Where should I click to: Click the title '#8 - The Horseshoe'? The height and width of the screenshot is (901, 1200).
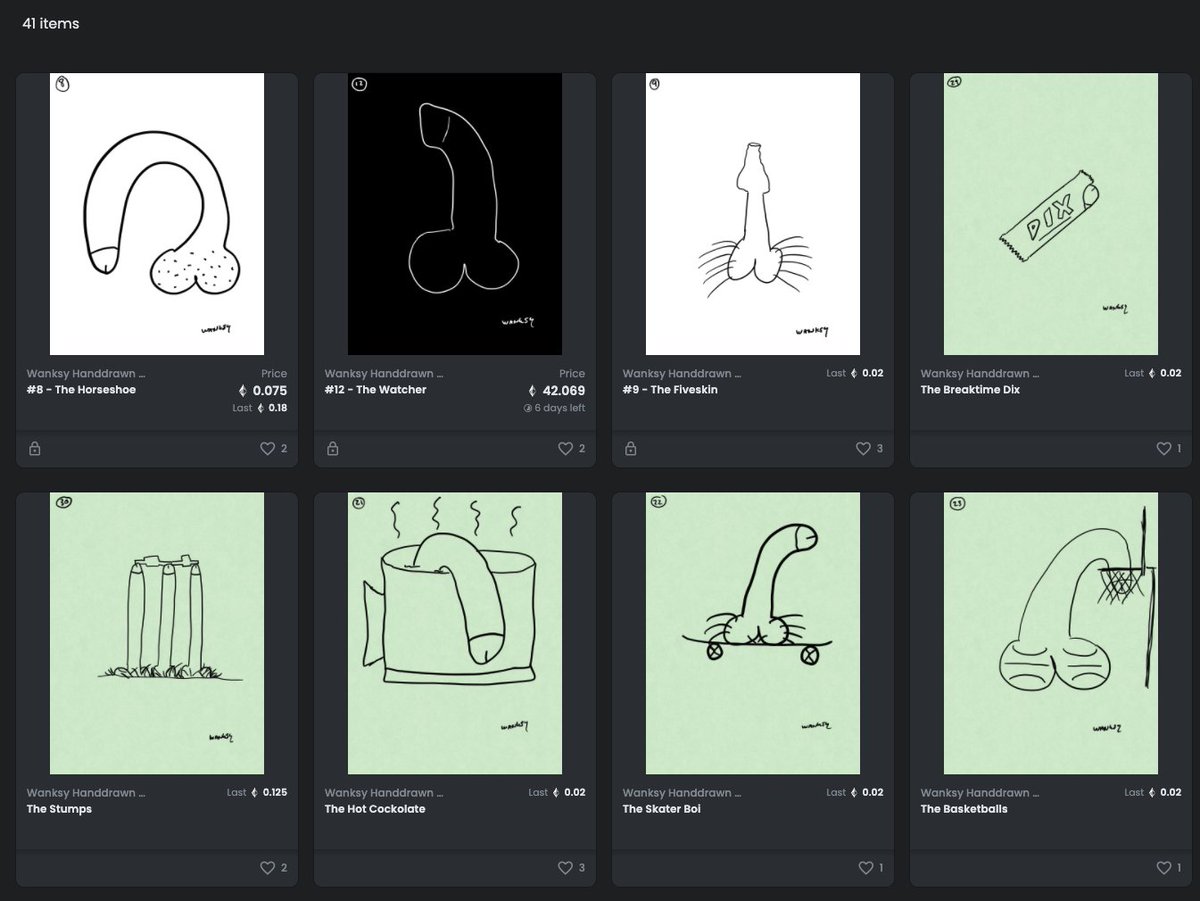coord(81,390)
